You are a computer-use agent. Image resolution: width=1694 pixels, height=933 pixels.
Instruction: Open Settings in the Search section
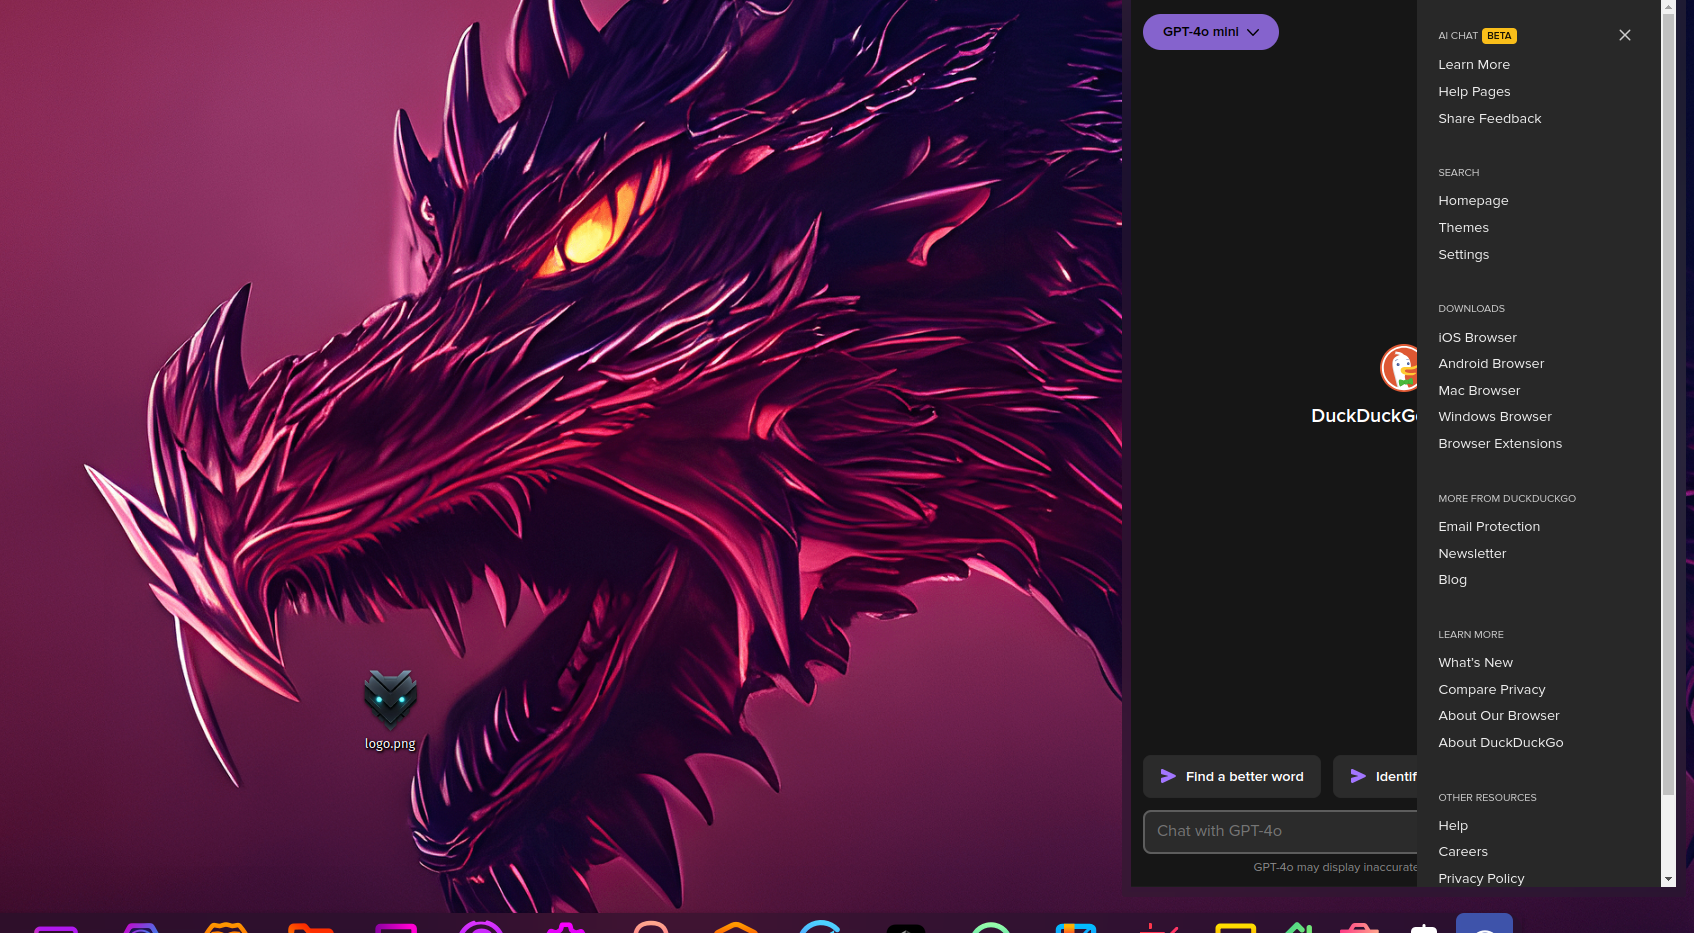[1463, 255]
